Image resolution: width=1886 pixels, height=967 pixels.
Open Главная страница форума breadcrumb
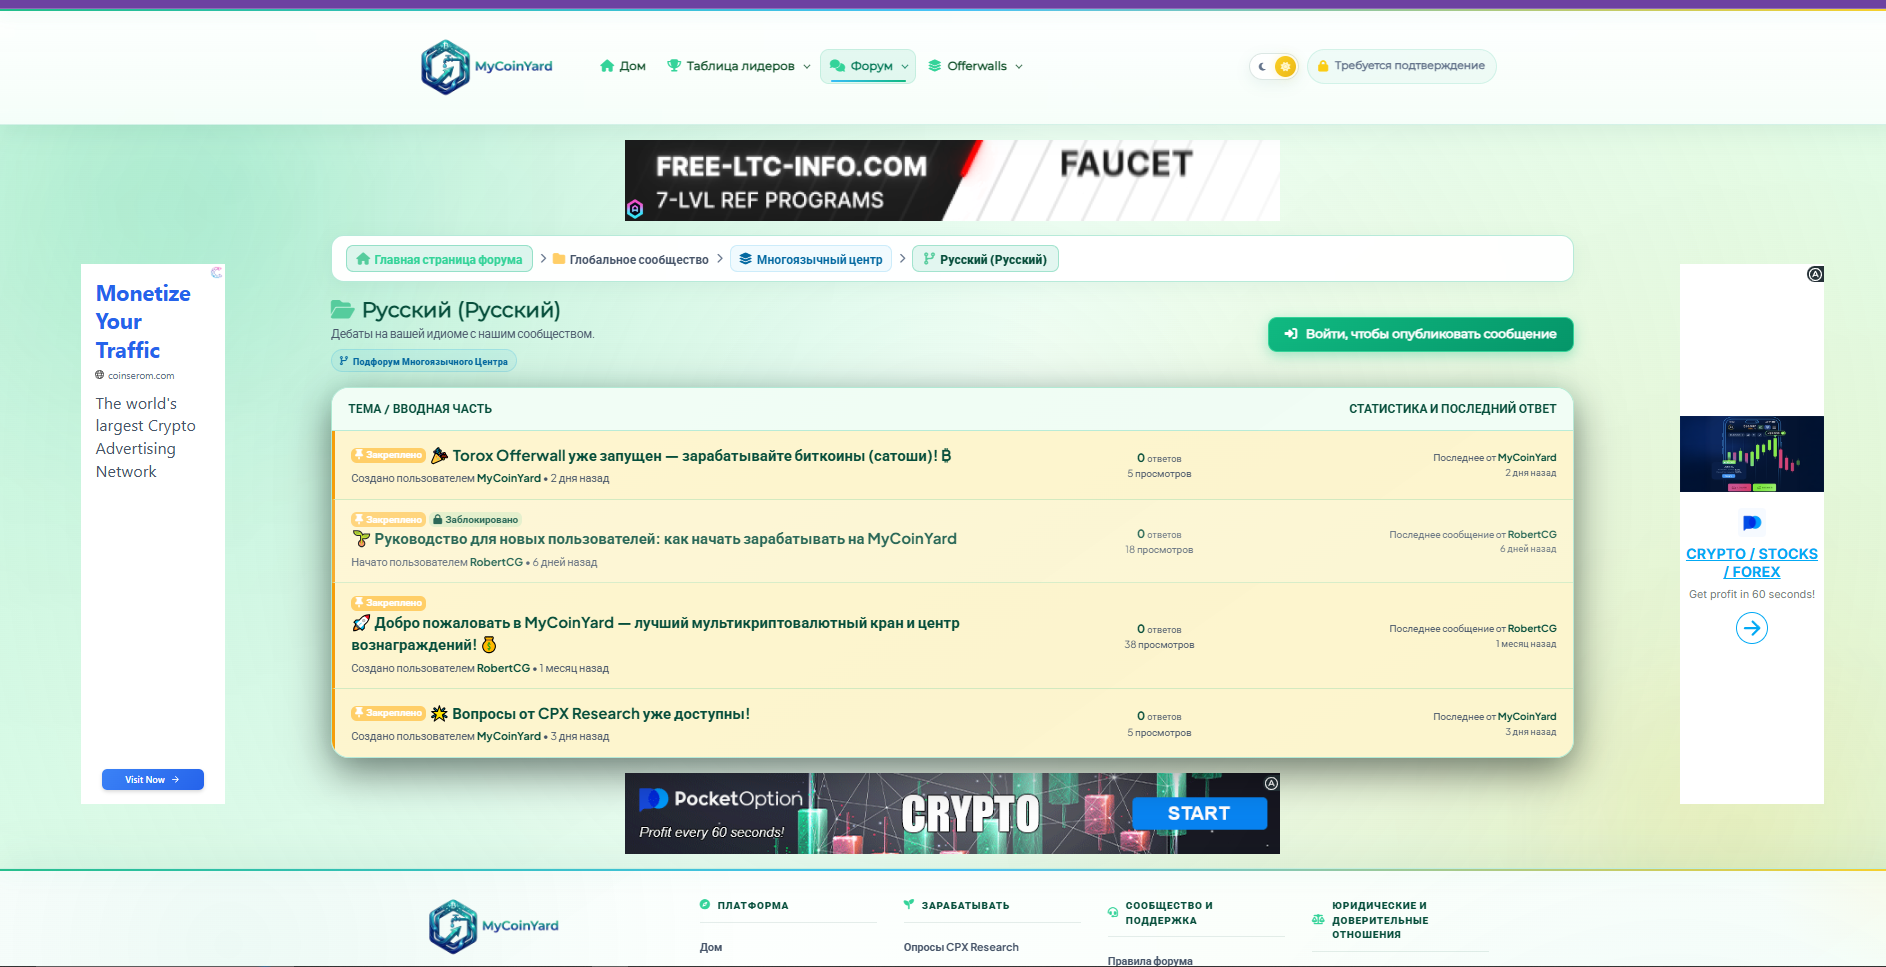point(439,259)
